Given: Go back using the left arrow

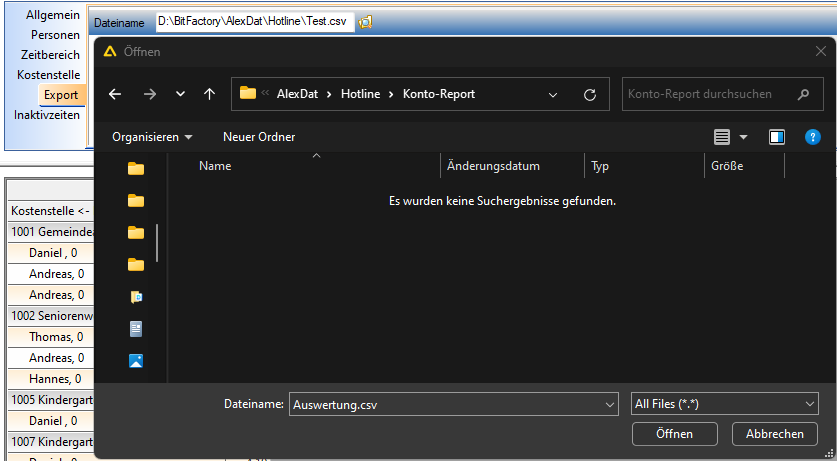Looking at the screenshot, I should coord(115,94).
